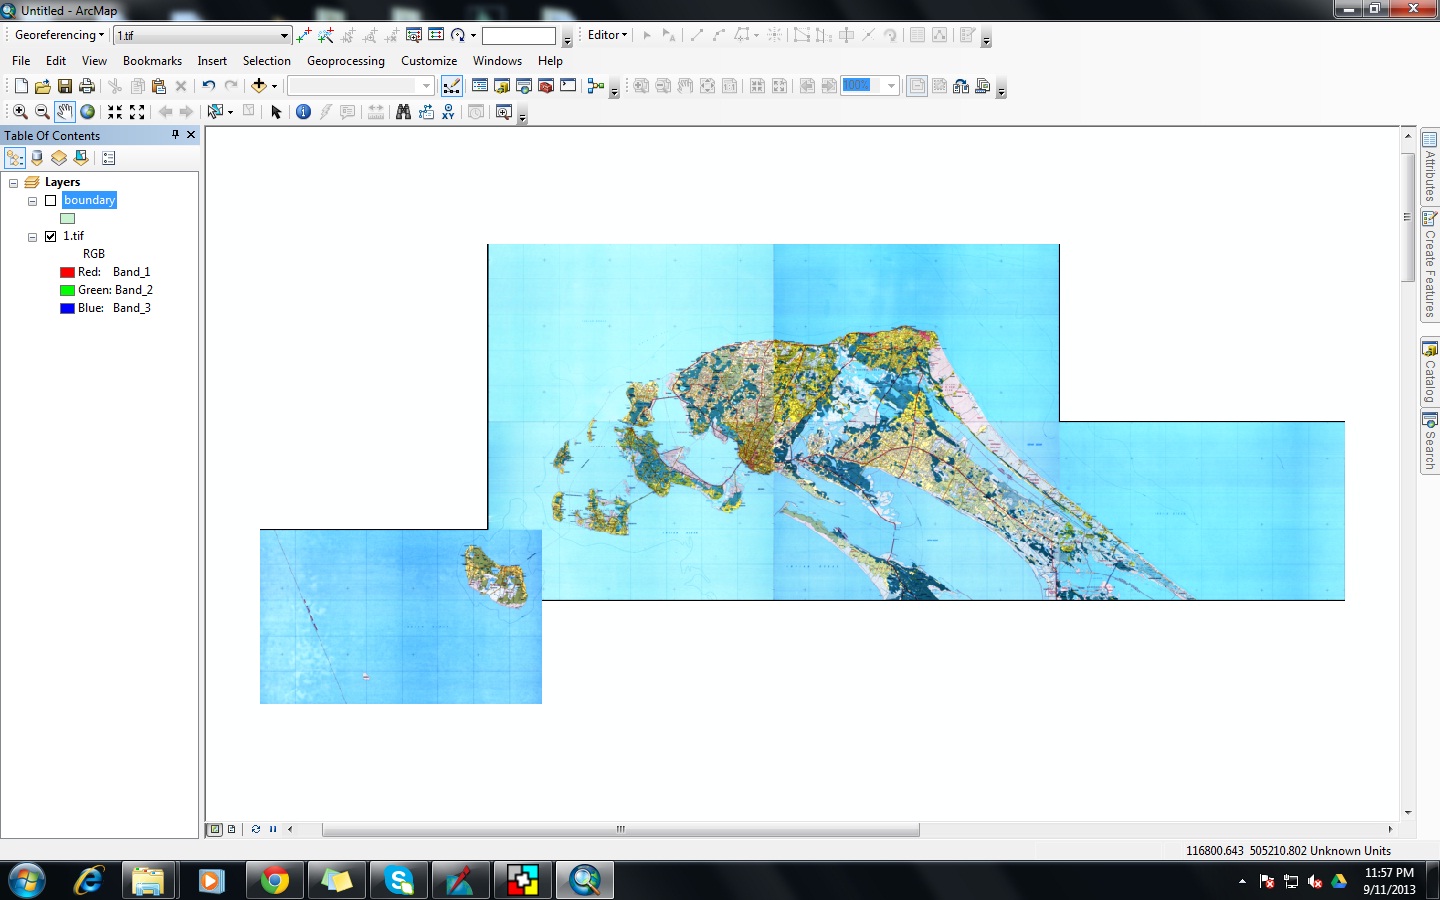Add Control Points on Georeferencing toolbar
This screenshot has height=900, width=1440.
(303, 35)
